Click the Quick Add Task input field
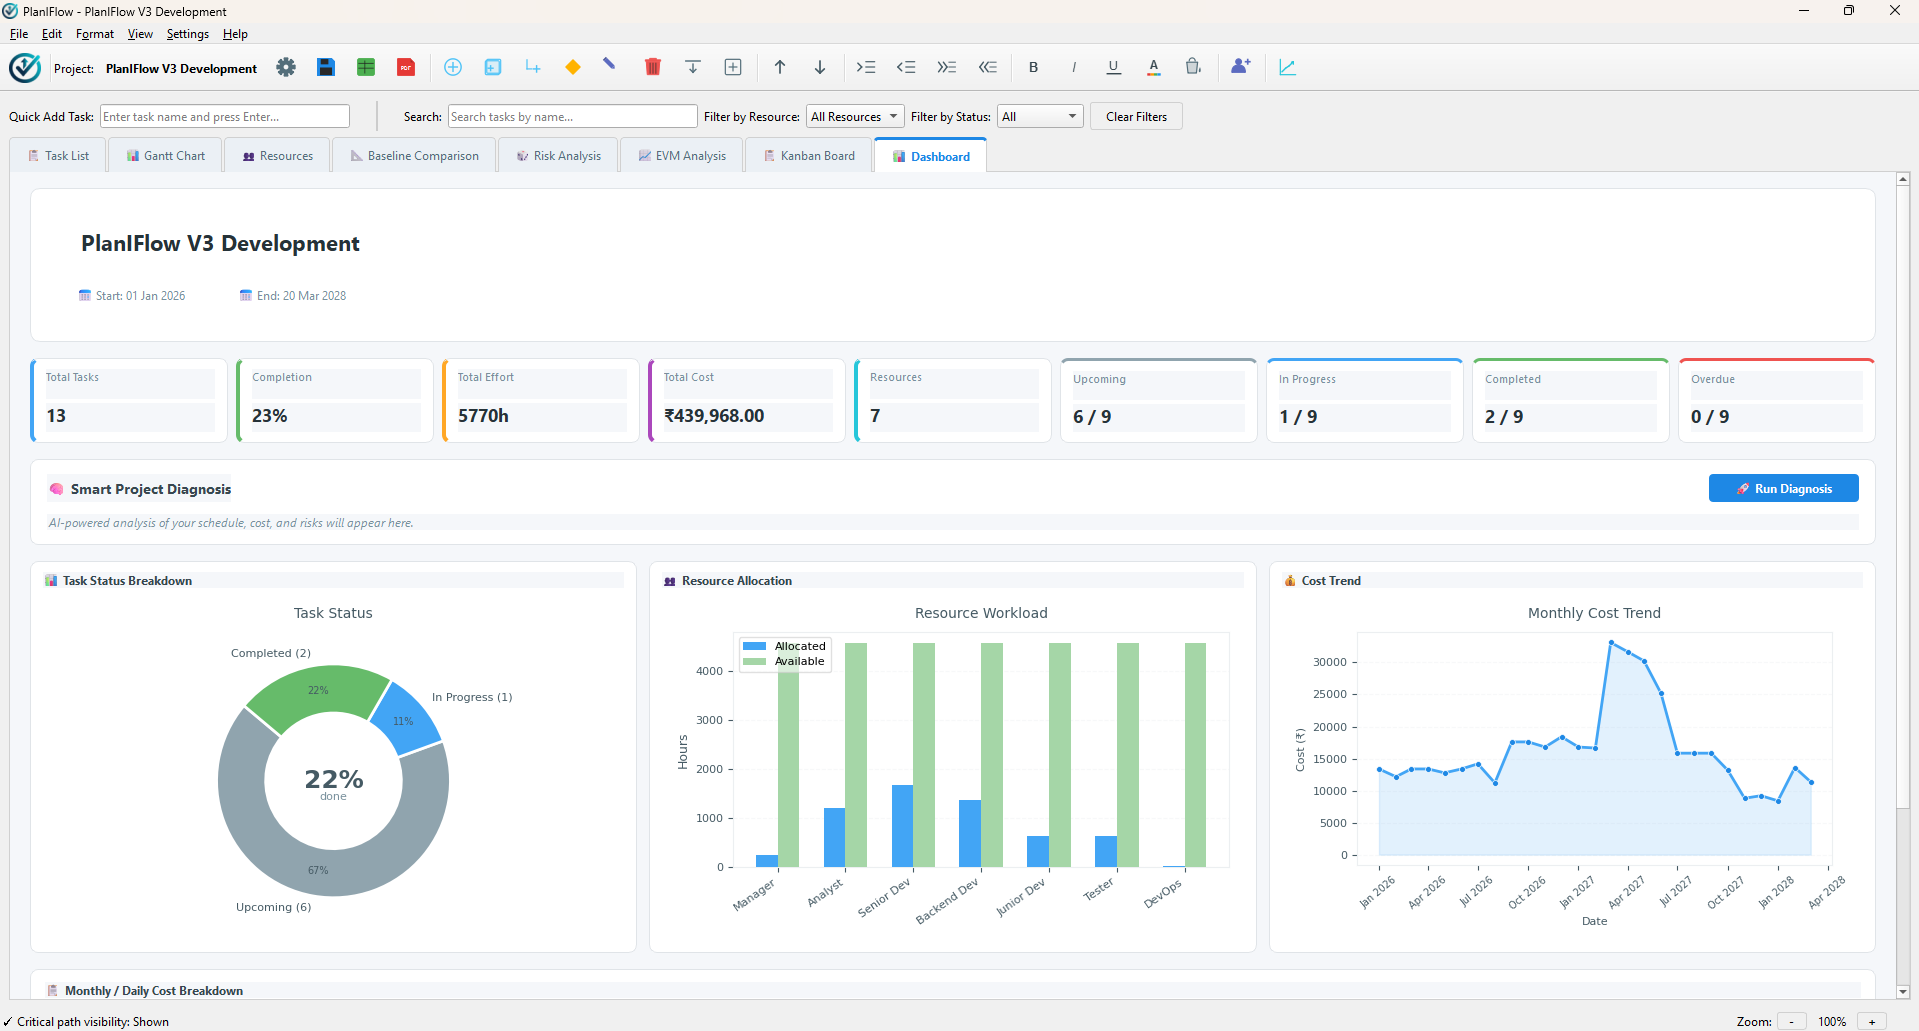1919x1031 pixels. [x=225, y=117]
